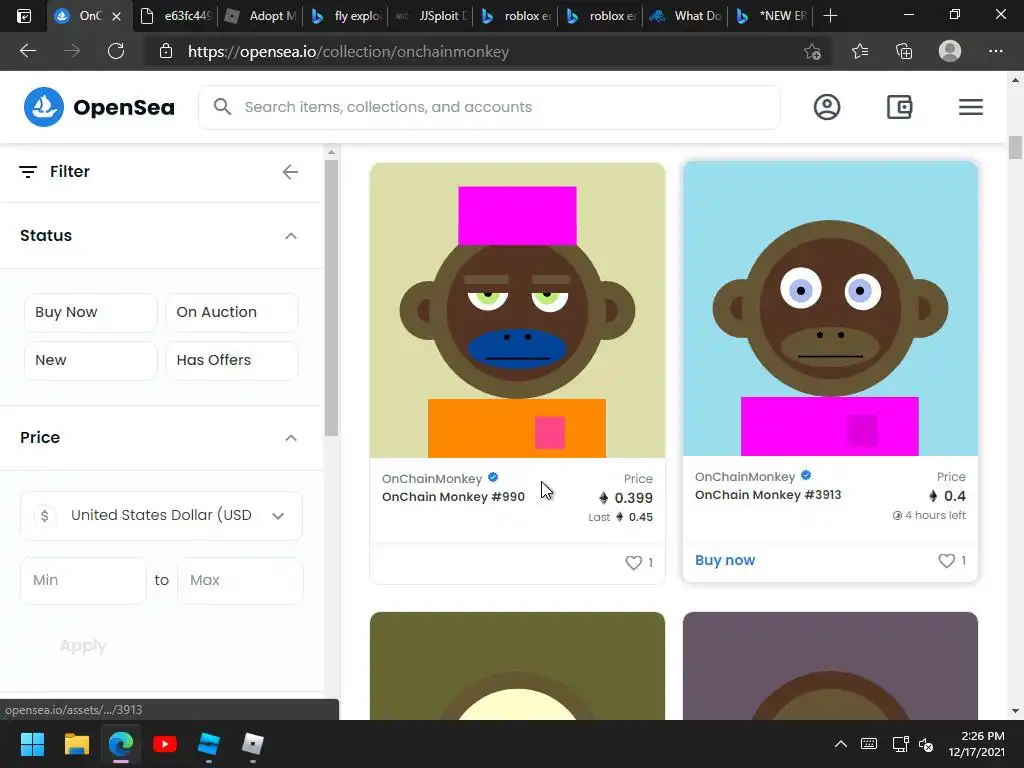Switch to What Do tab

click(x=686, y=16)
